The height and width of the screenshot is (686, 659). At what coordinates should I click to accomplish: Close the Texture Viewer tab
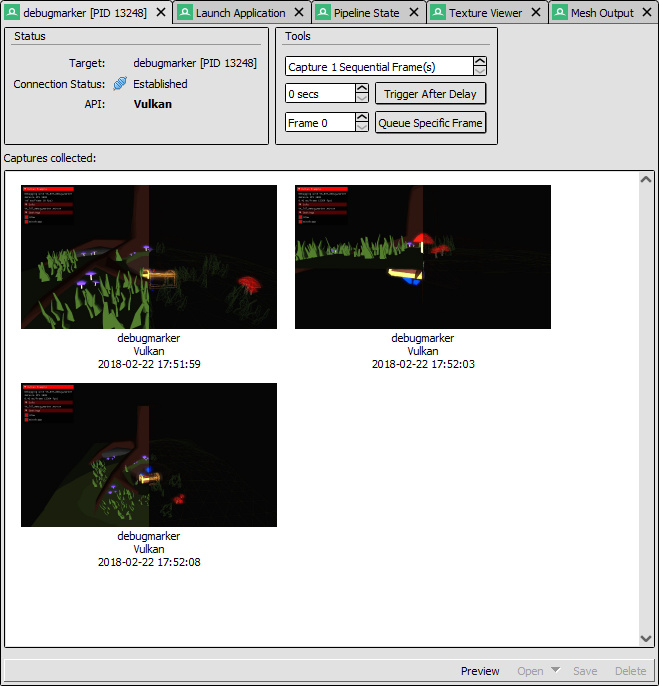[x=536, y=12]
